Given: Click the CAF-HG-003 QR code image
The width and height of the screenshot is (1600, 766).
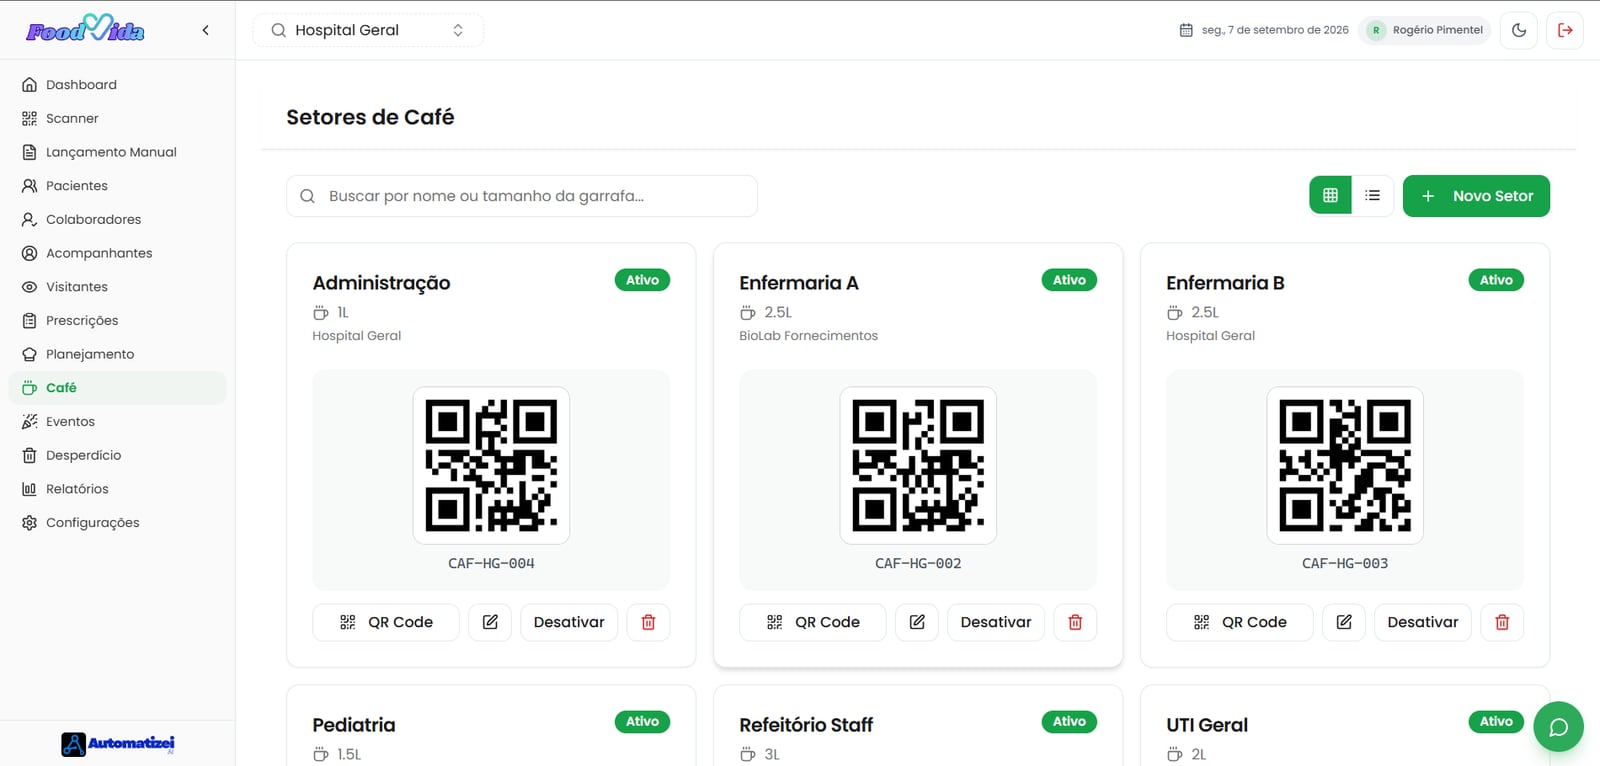Looking at the screenshot, I should coord(1345,466).
